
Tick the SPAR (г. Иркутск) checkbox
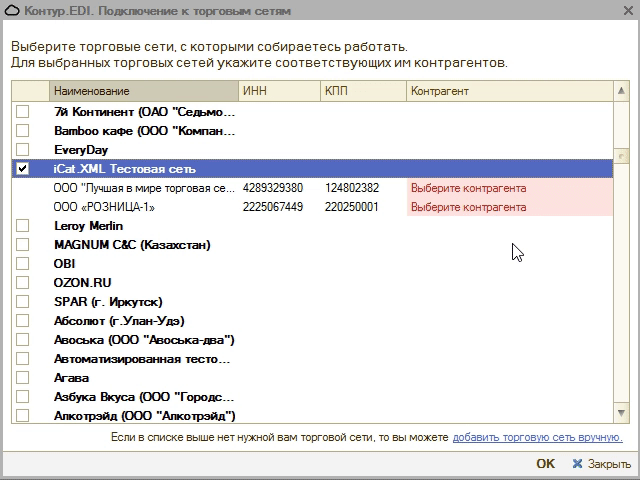(22, 301)
